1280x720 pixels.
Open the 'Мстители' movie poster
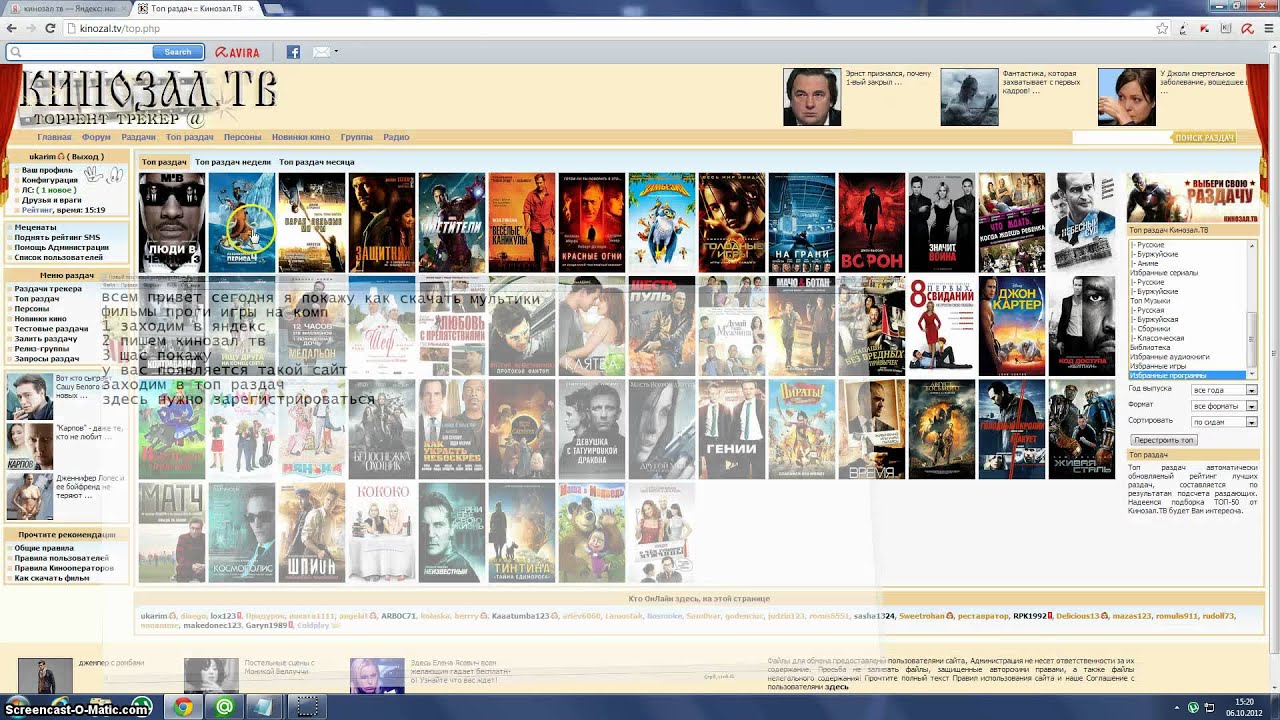pyautogui.click(x=452, y=222)
